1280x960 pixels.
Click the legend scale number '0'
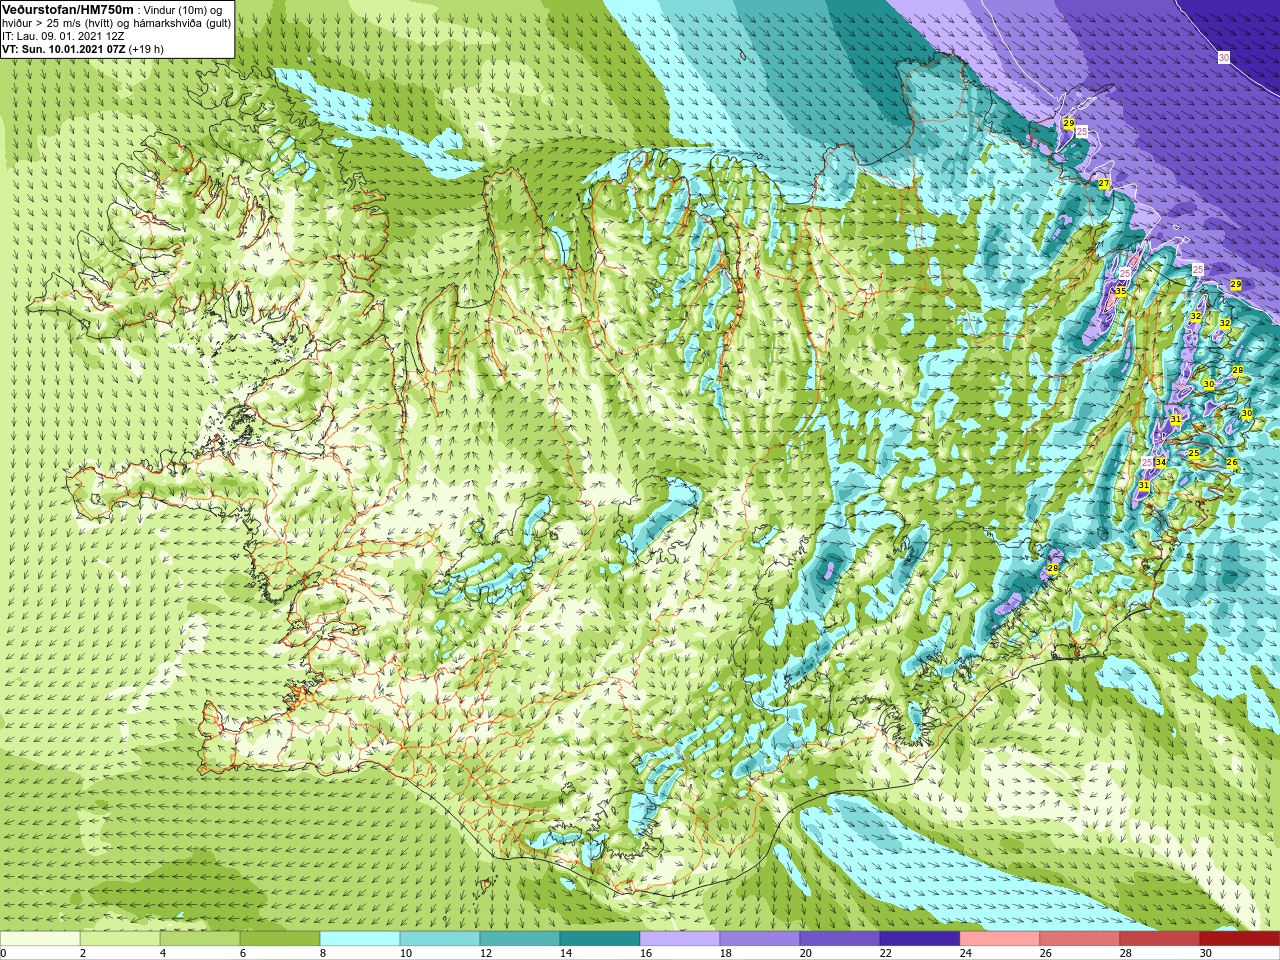click(3, 953)
